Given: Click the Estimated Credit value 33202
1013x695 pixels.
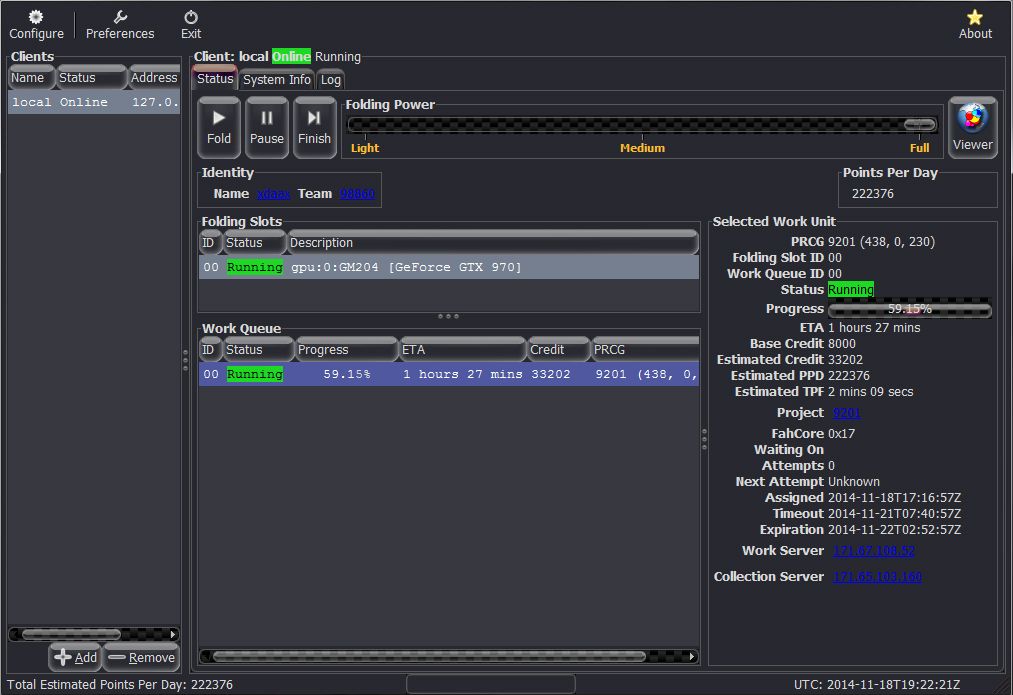Looking at the screenshot, I should click(846, 360).
